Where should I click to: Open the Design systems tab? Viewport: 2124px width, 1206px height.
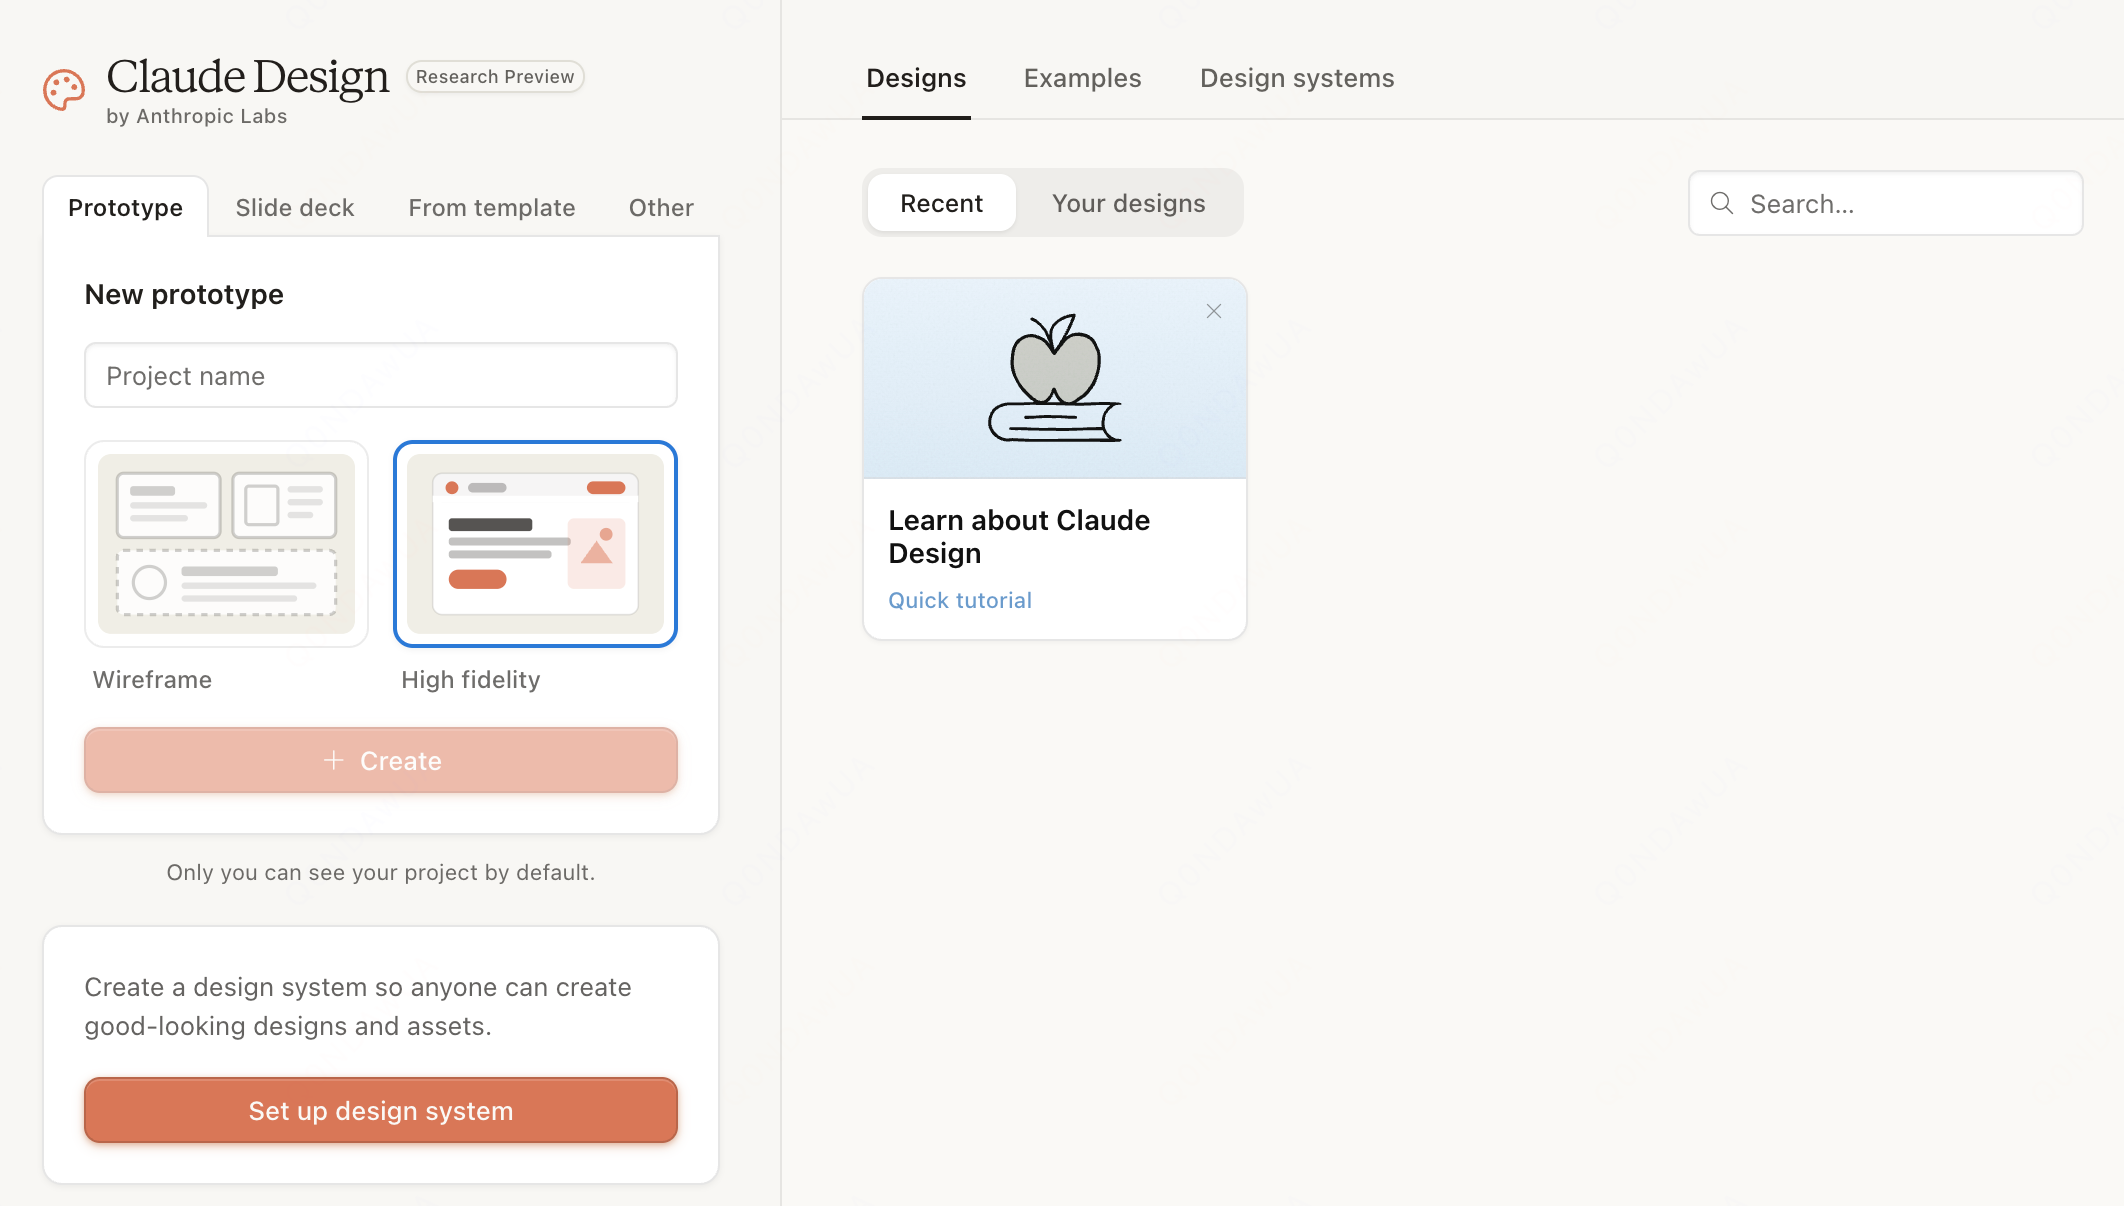[1297, 78]
